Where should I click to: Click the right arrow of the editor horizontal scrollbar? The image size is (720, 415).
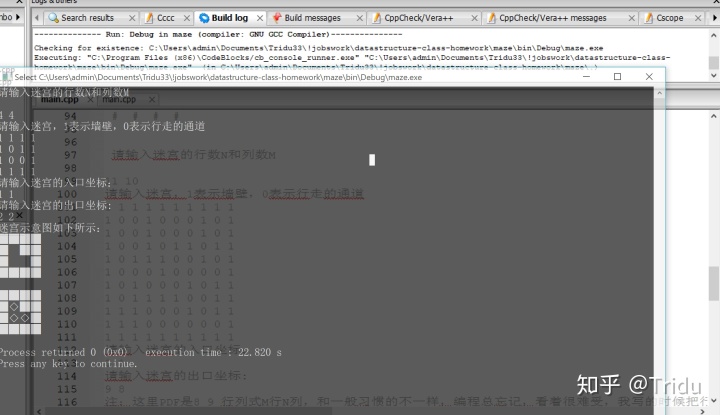703,411
